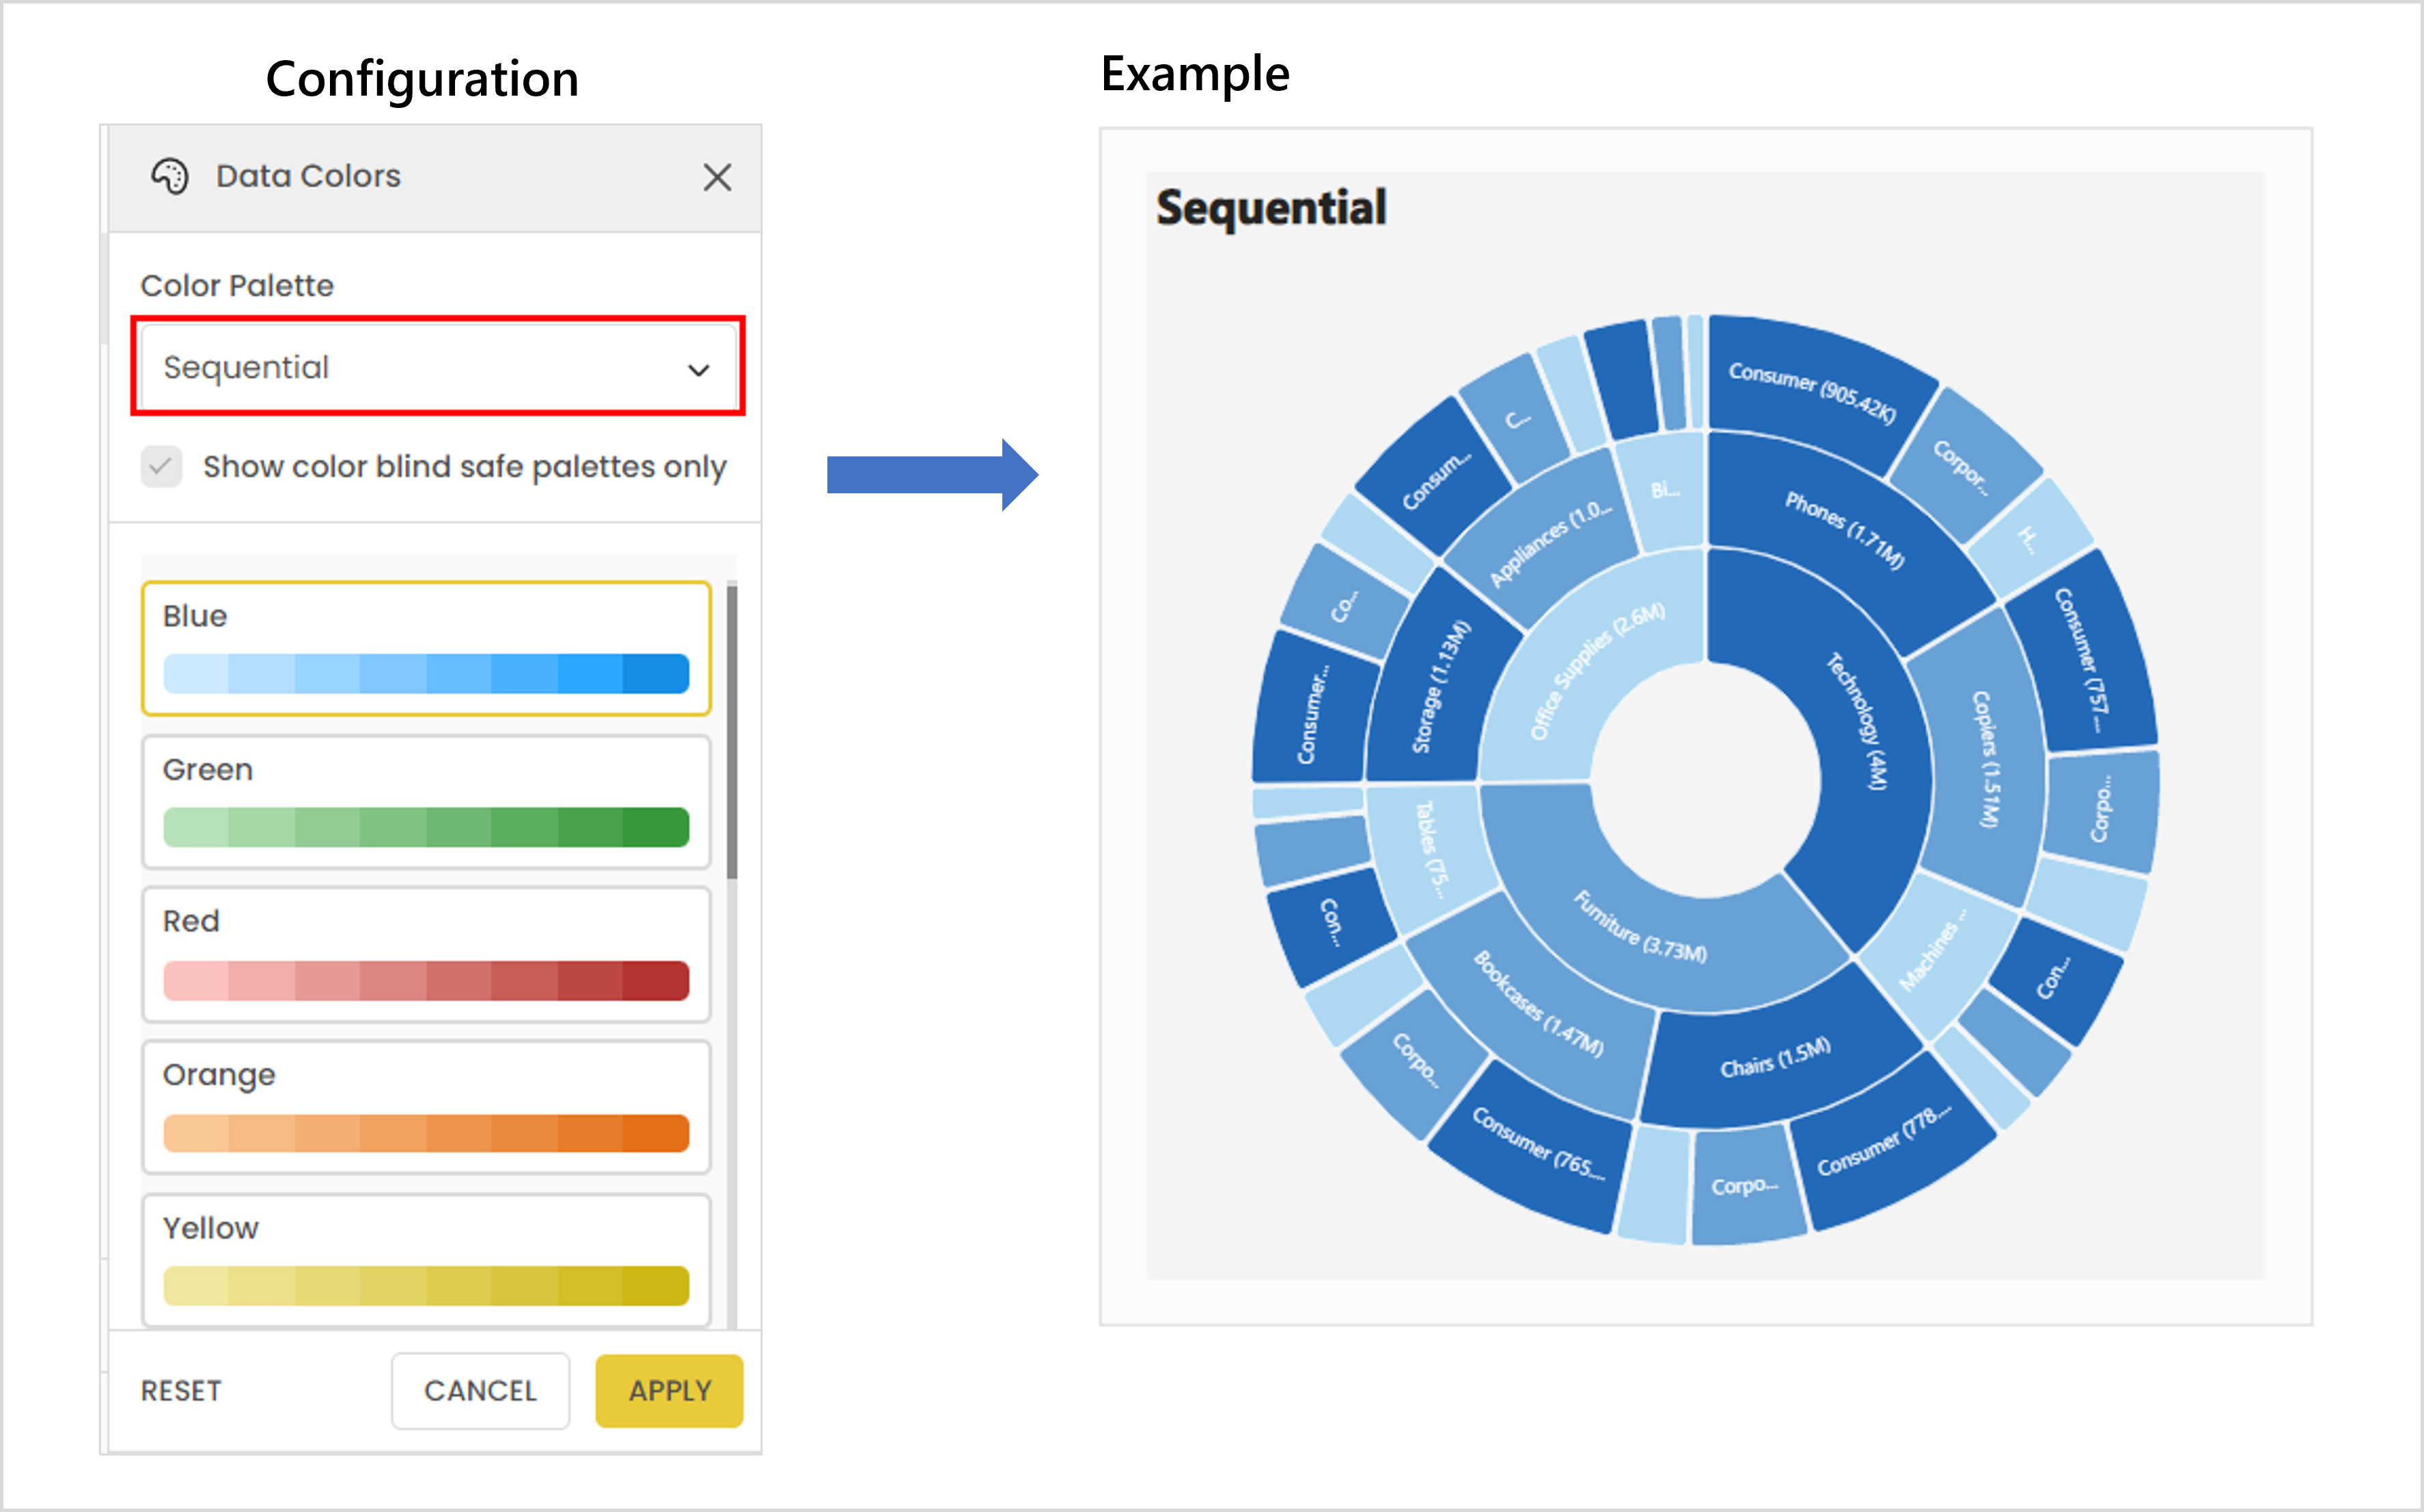Click the CANCEL button
The image size is (2424, 1512).
(481, 1390)
